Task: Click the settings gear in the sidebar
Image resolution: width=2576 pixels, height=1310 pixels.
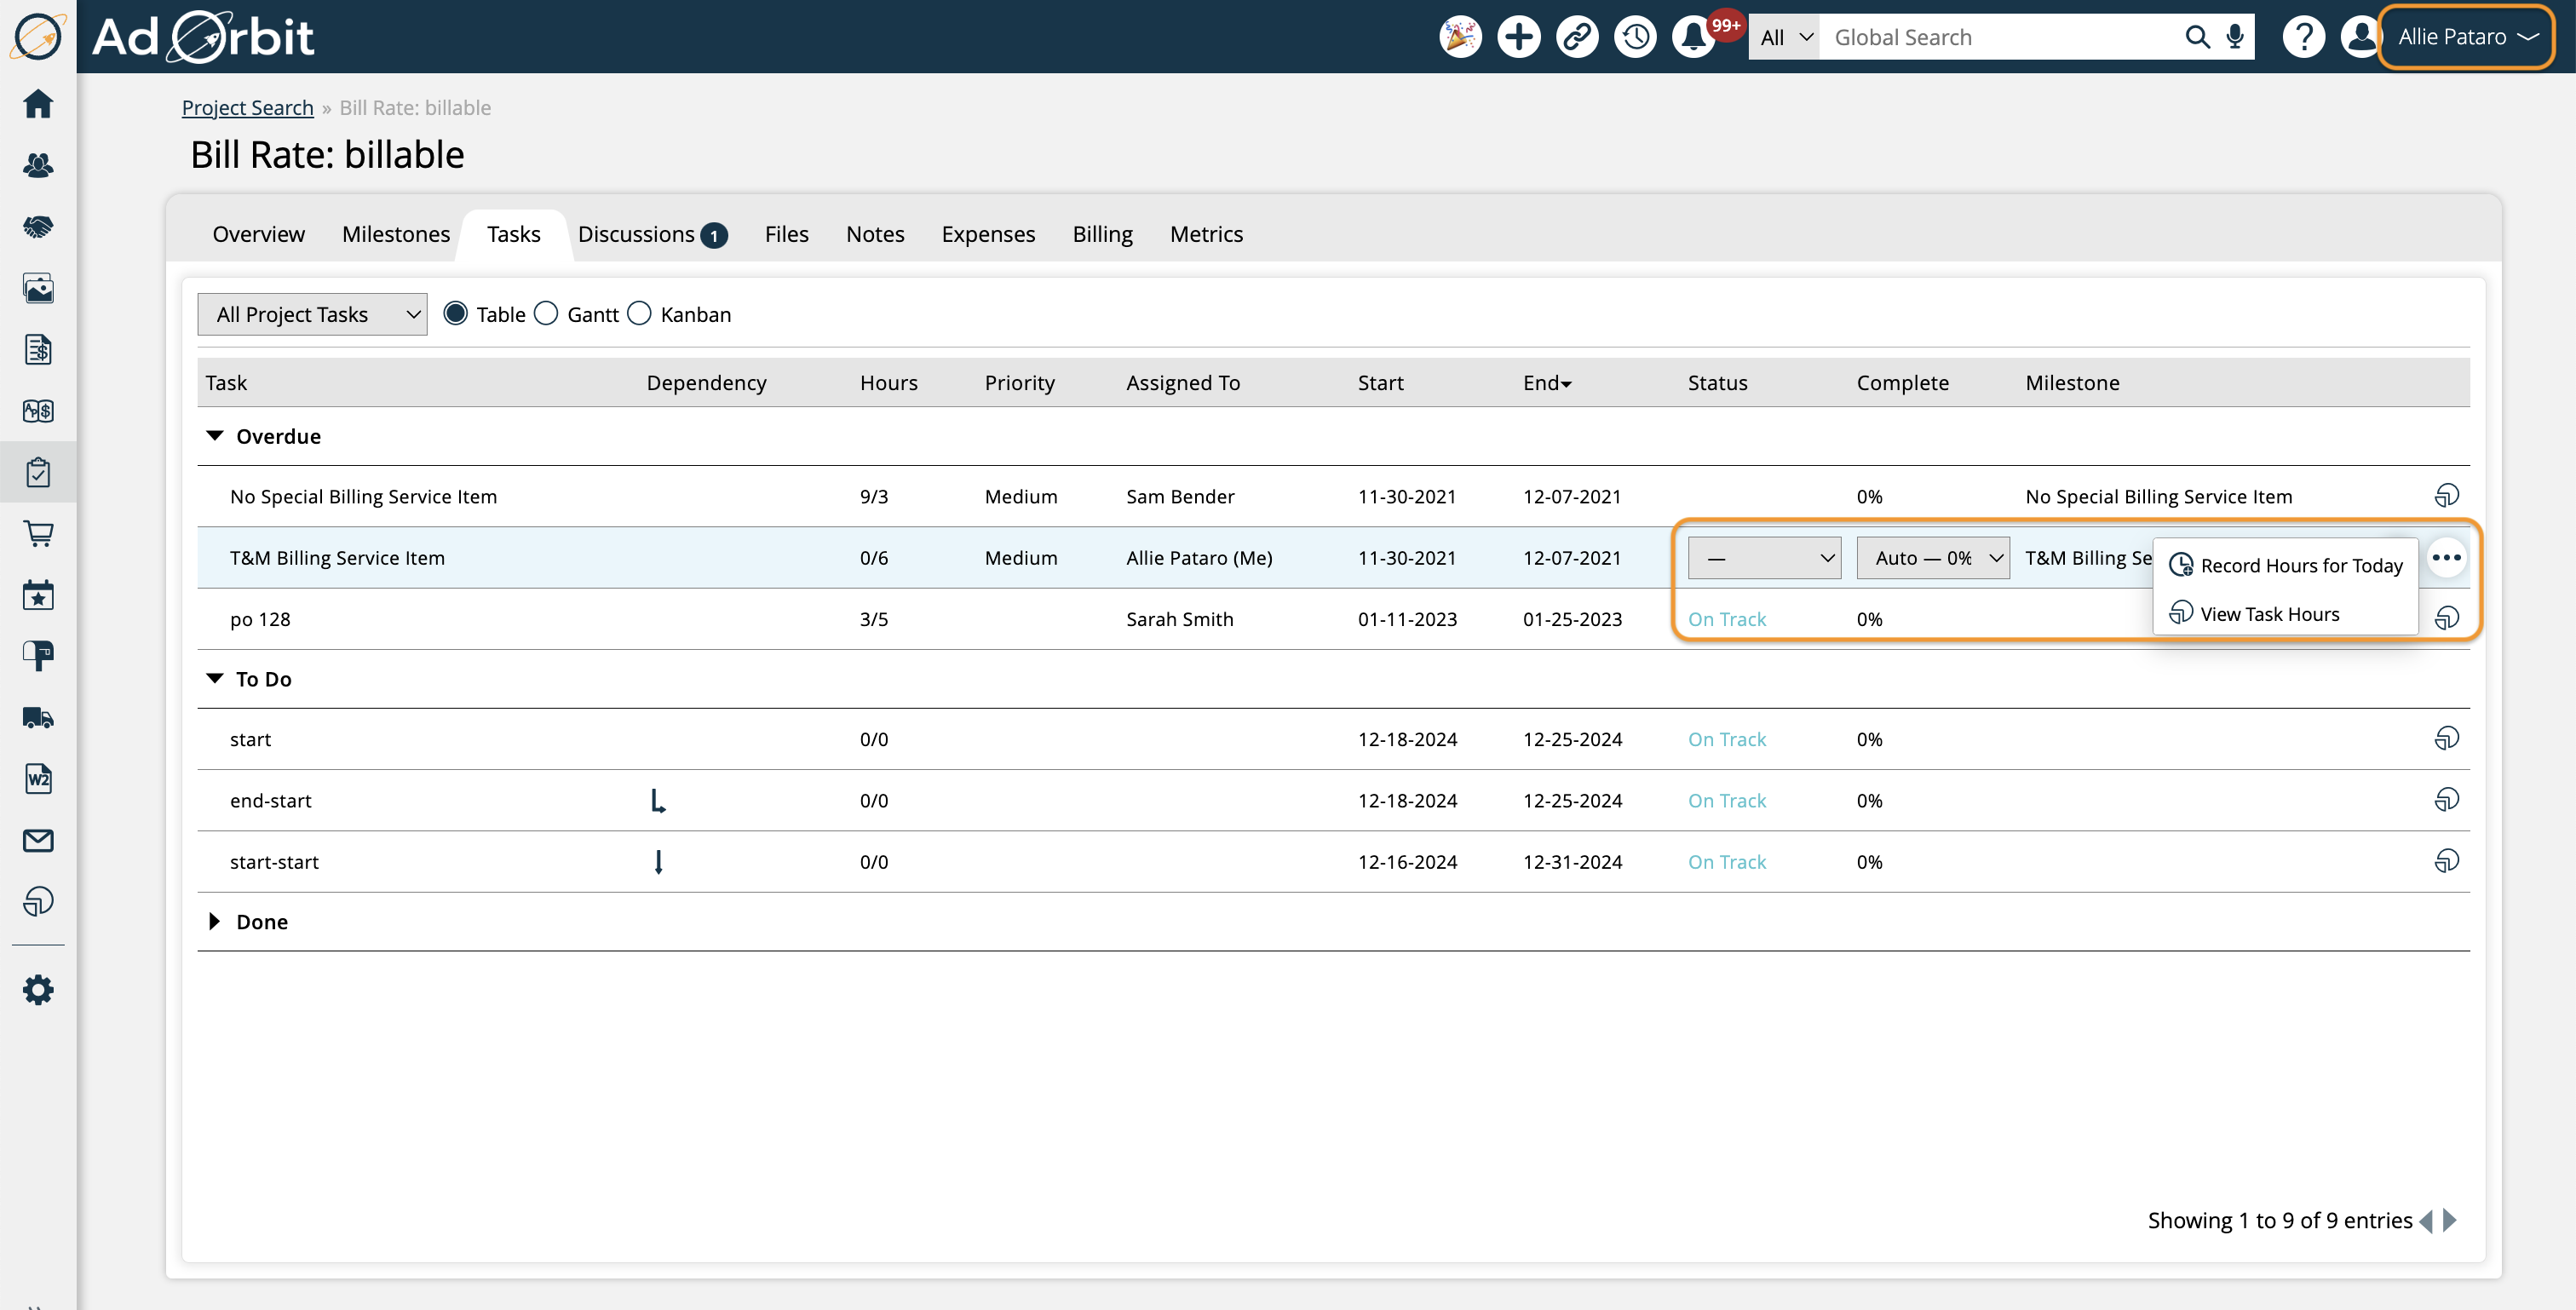Action: pos(38,990)
